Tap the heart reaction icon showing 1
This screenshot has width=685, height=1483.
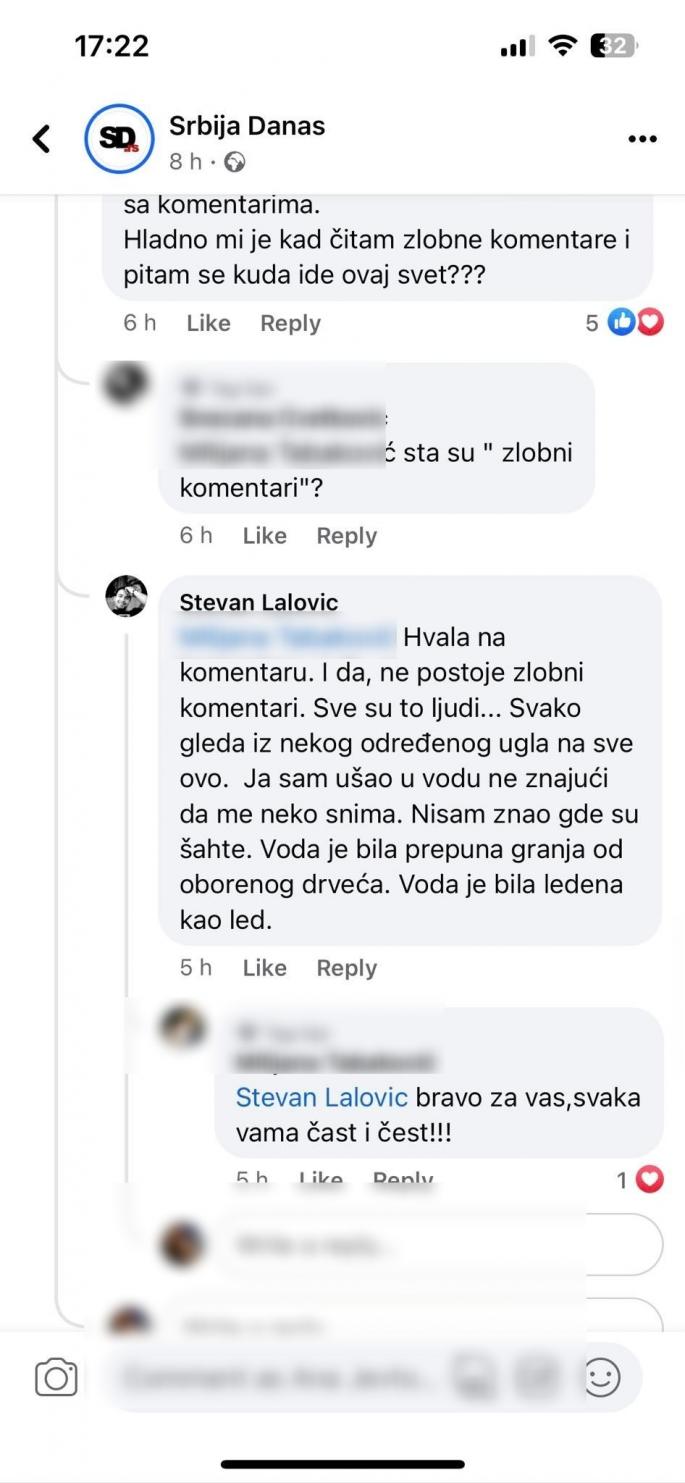[650, 1180]
